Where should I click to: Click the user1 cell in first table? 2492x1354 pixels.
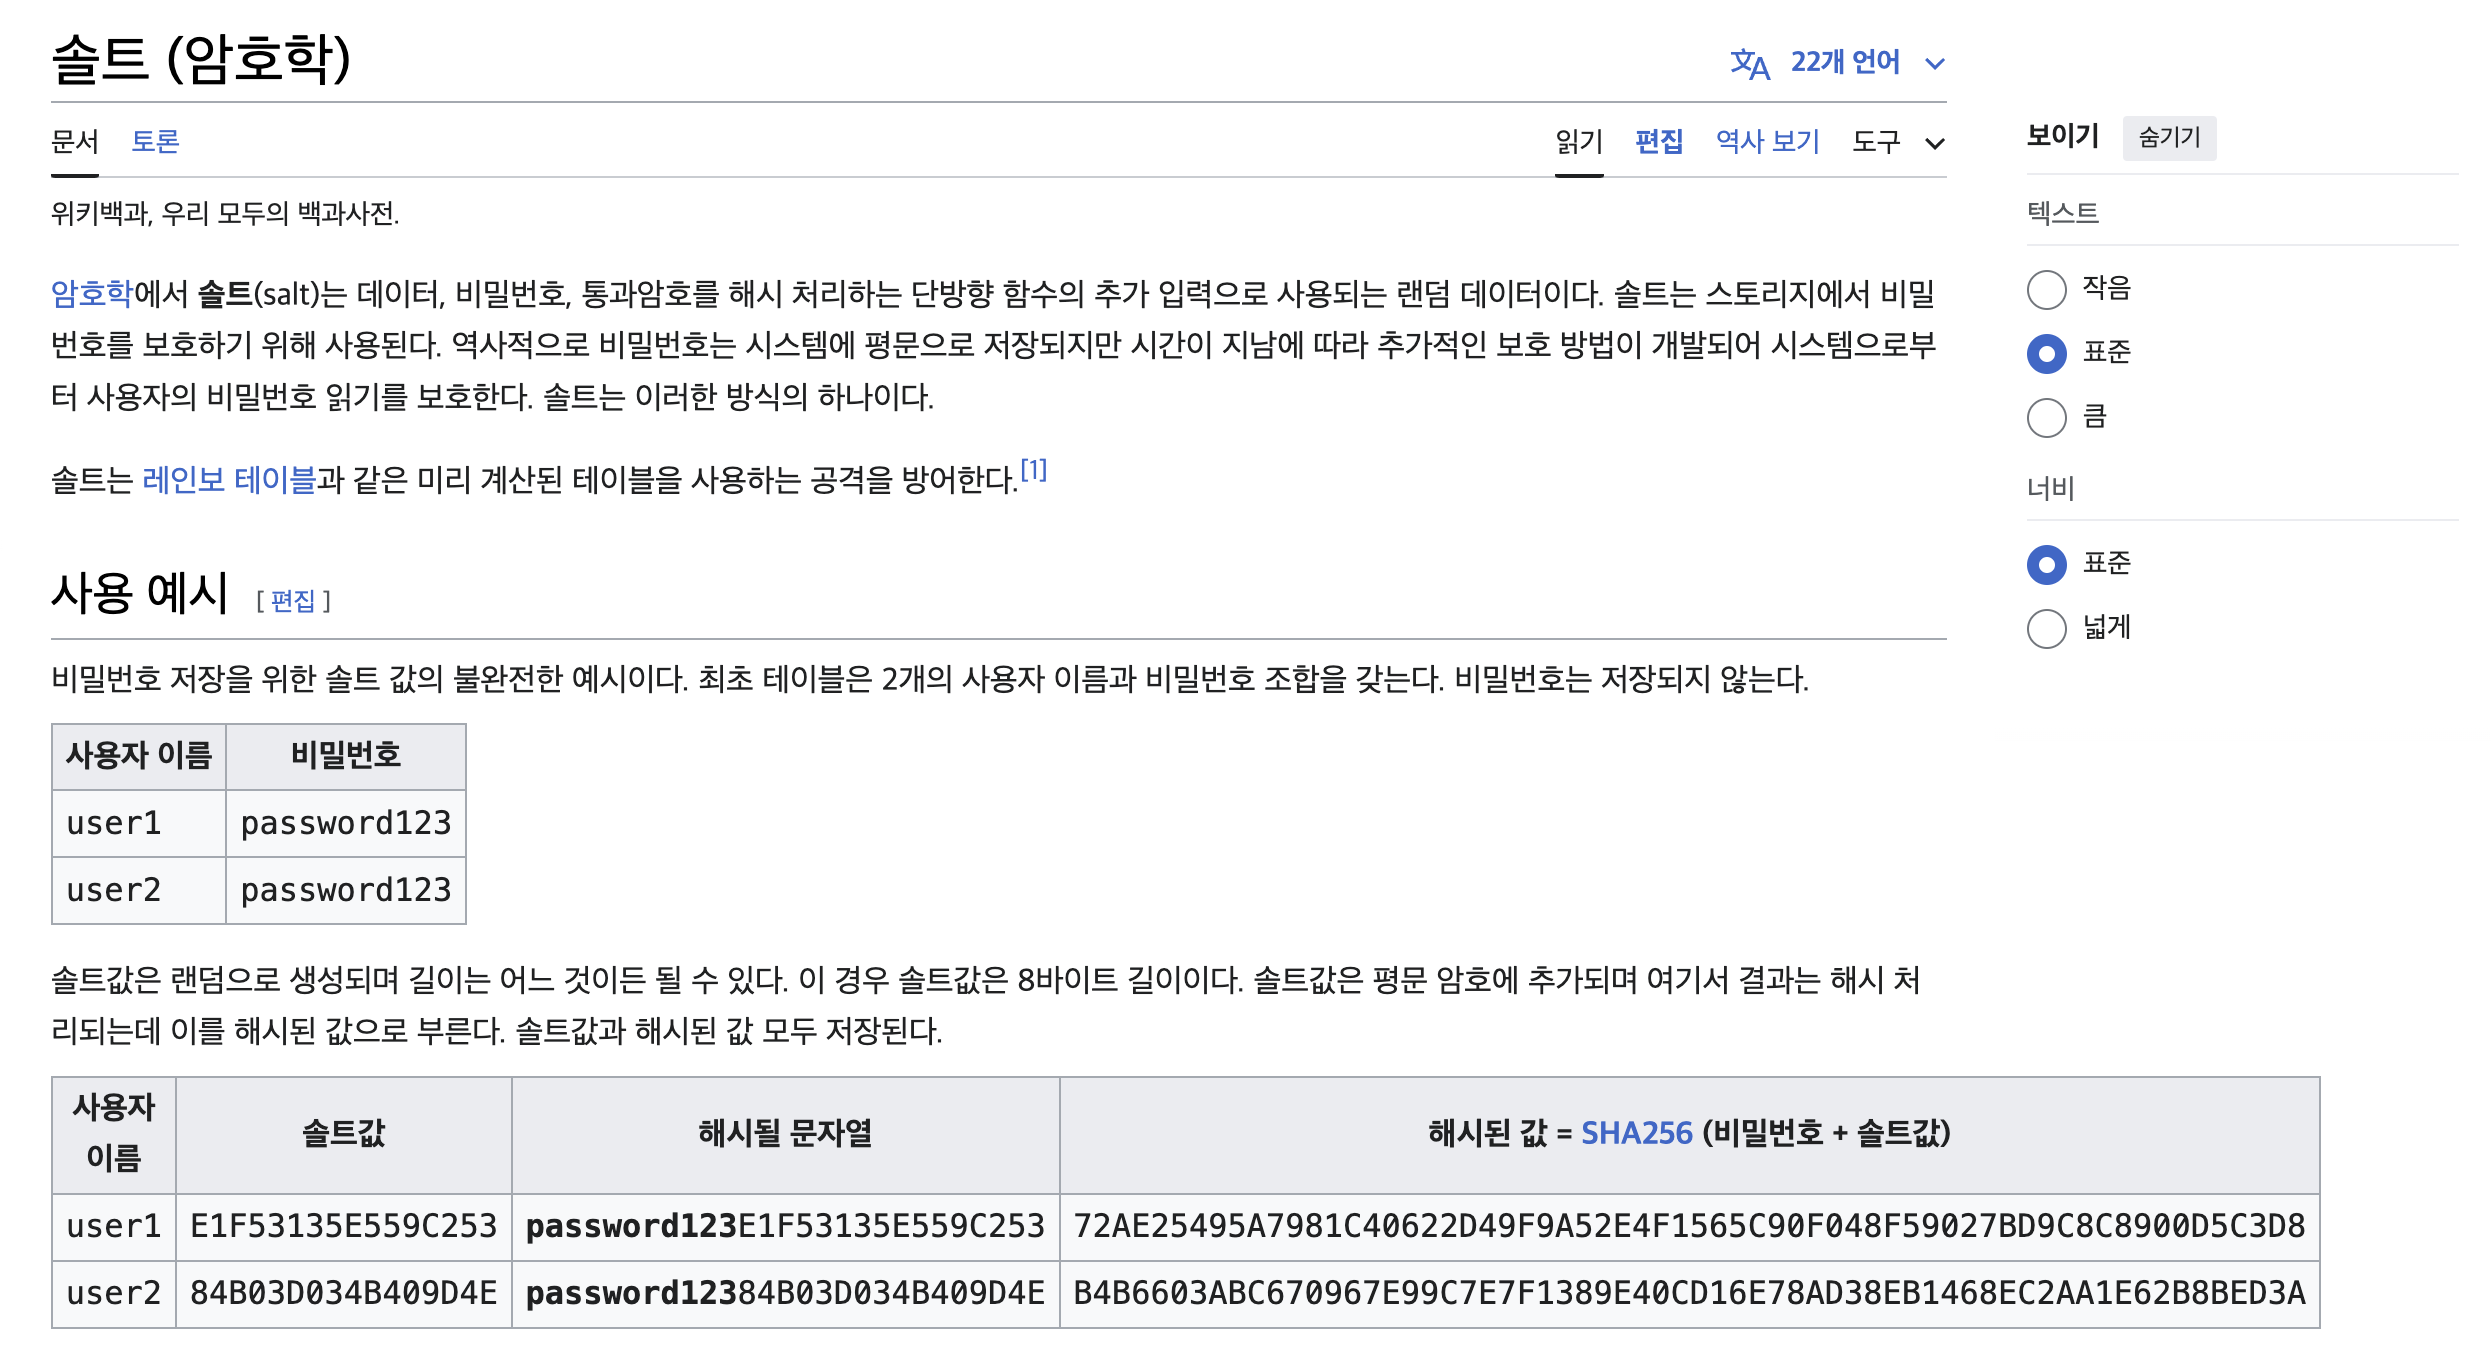(x=139, y=823)
